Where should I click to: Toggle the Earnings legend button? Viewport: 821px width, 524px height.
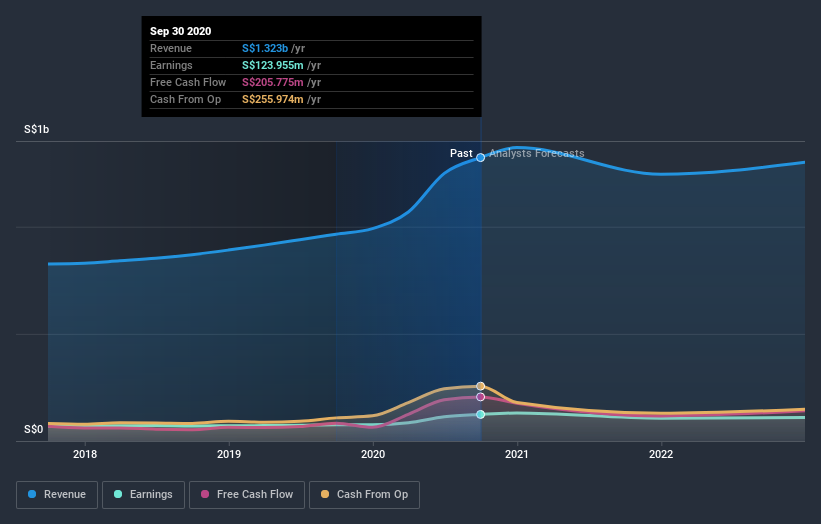click(x=143, y=495)
